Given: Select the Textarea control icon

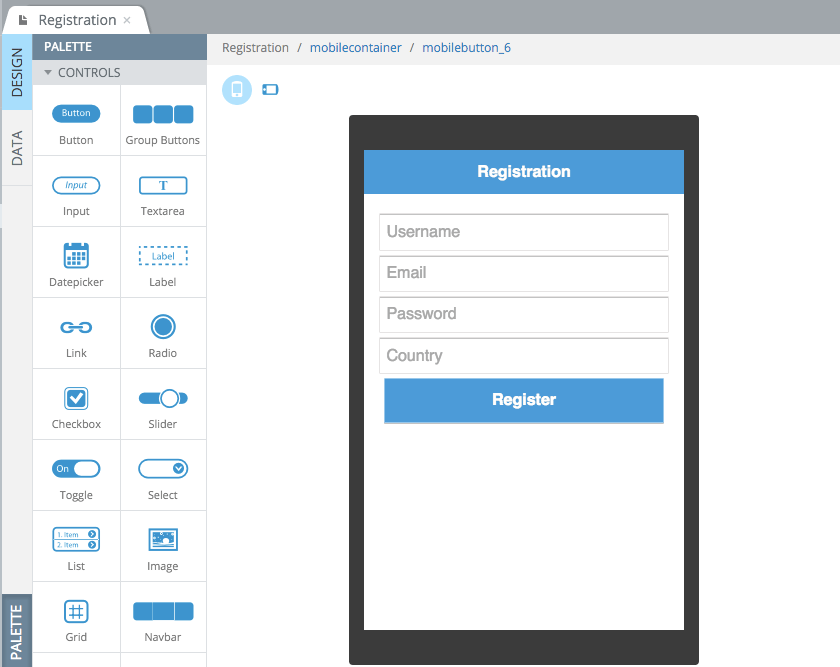Looking at the screenshot, I should 163,185.
